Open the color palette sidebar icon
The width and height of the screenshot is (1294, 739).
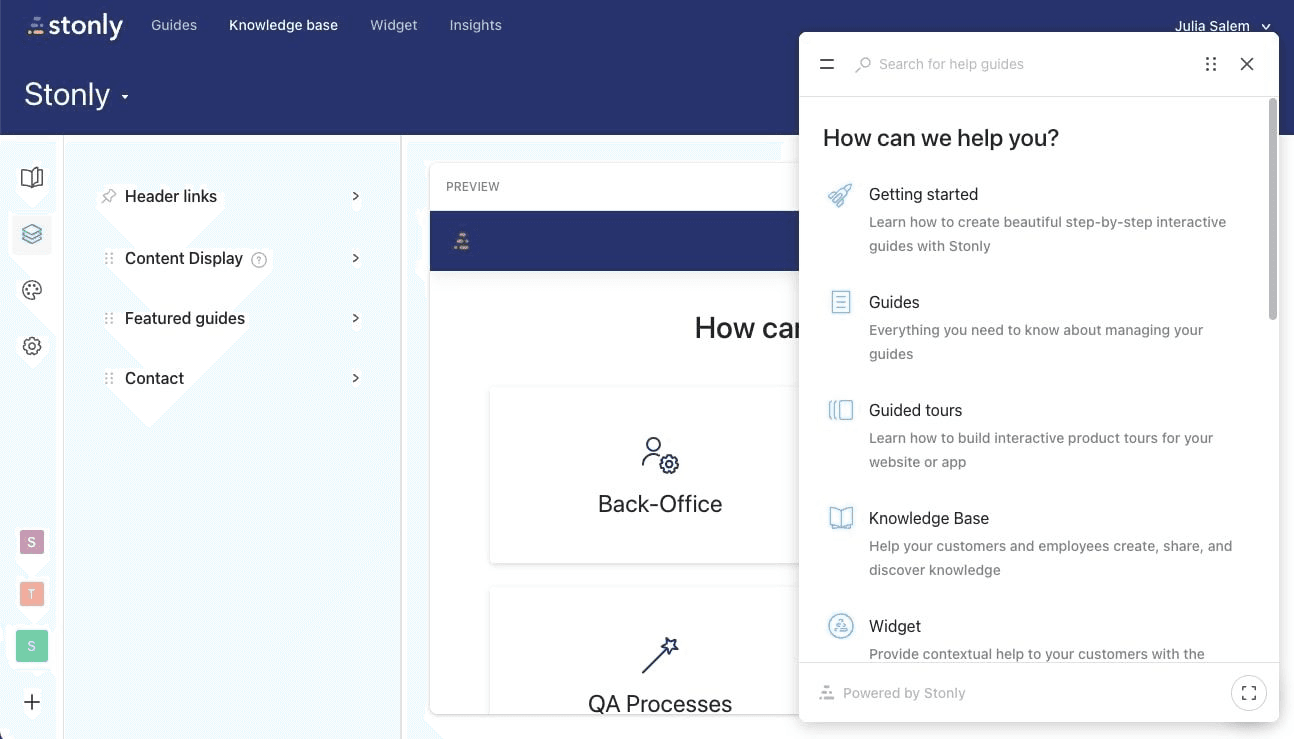point(32,290)
